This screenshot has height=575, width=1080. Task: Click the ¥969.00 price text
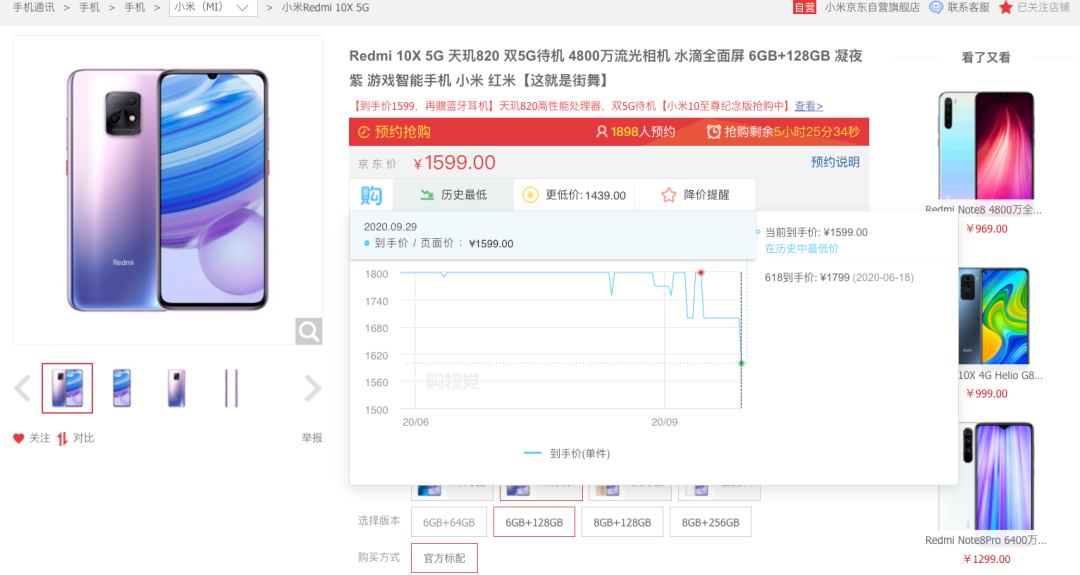coord(987,229)
